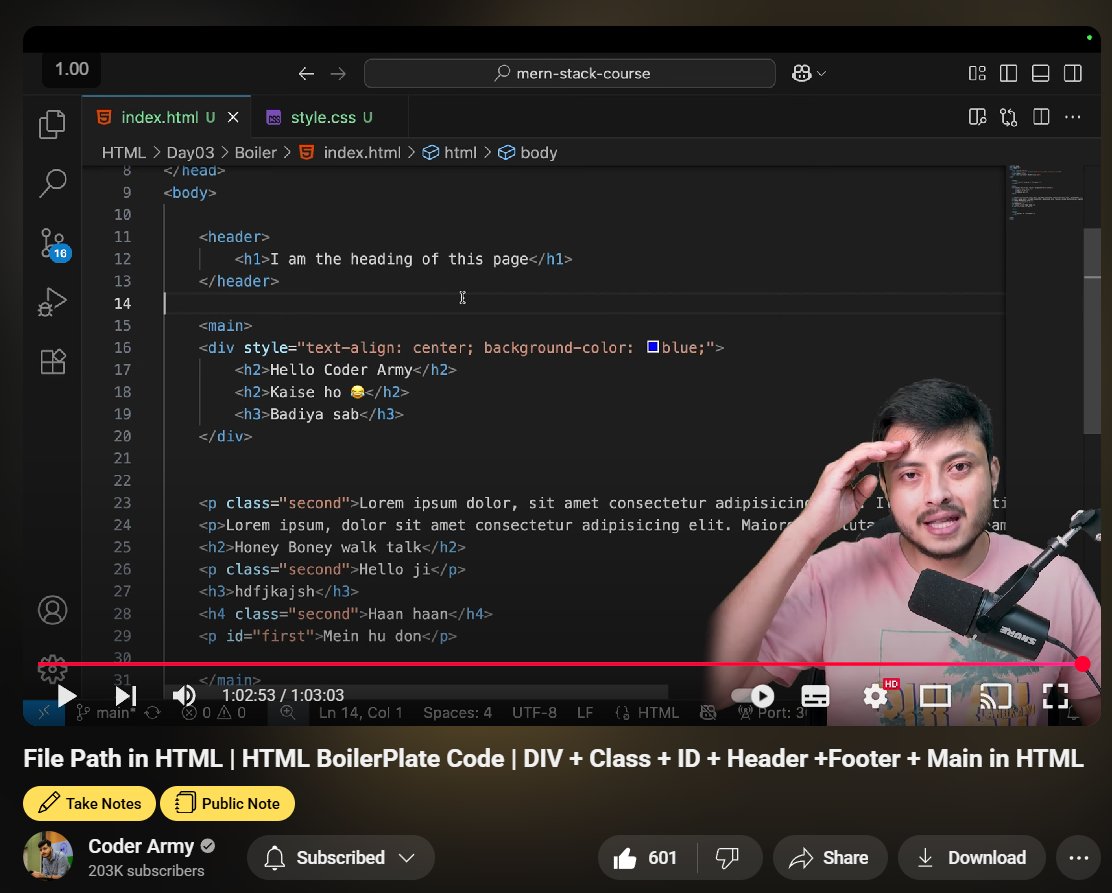
Task: Click the playback speed 1.00 badge
Action: click(72, 70)
